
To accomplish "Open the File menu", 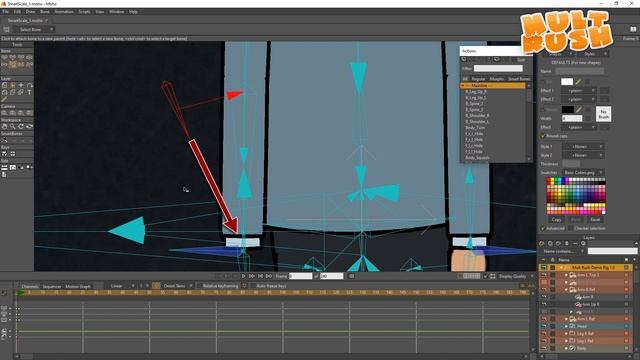I will pos(5,12).
